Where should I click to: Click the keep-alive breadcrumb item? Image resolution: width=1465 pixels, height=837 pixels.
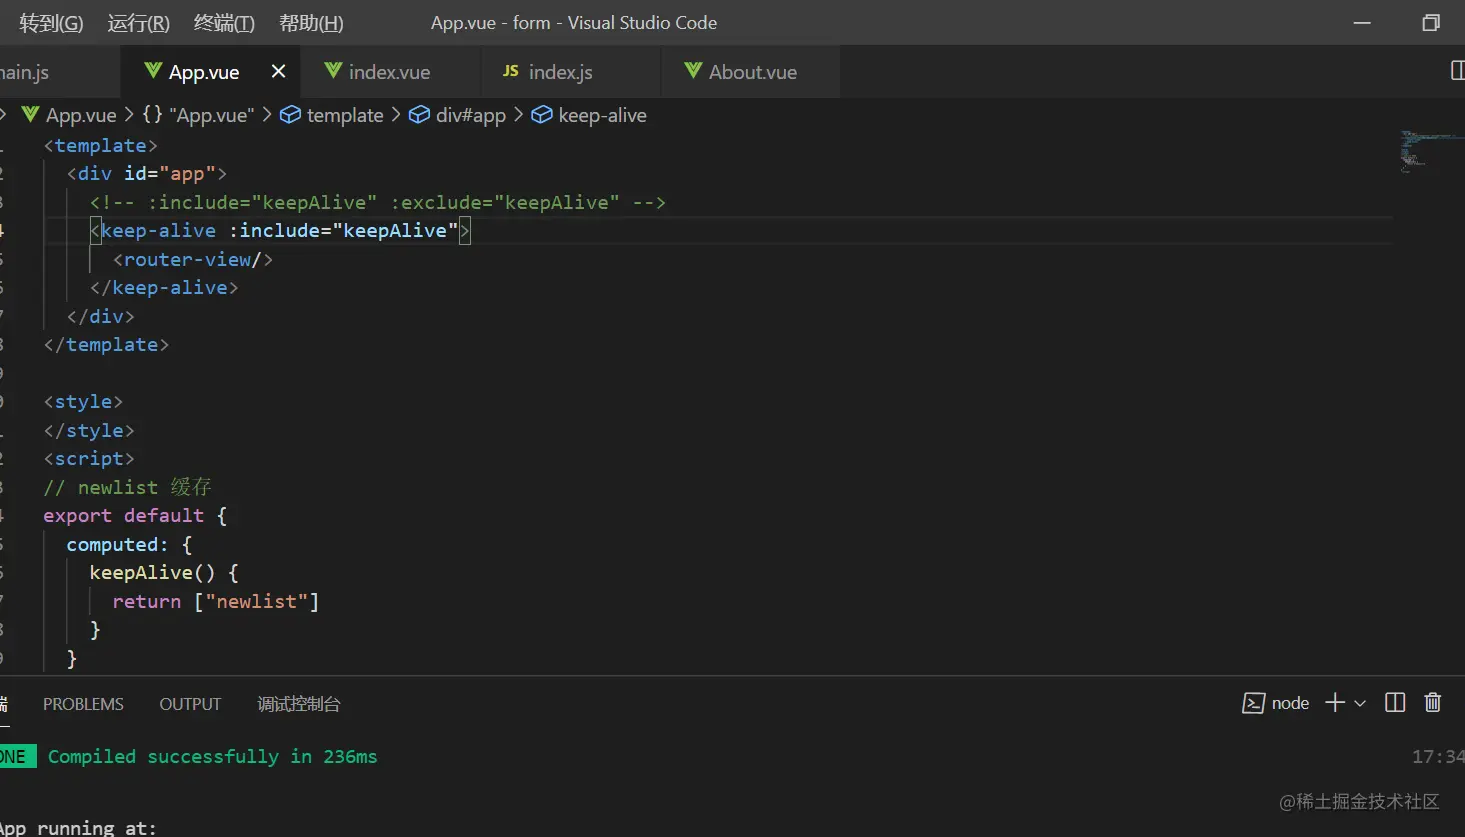pos(602,115)
